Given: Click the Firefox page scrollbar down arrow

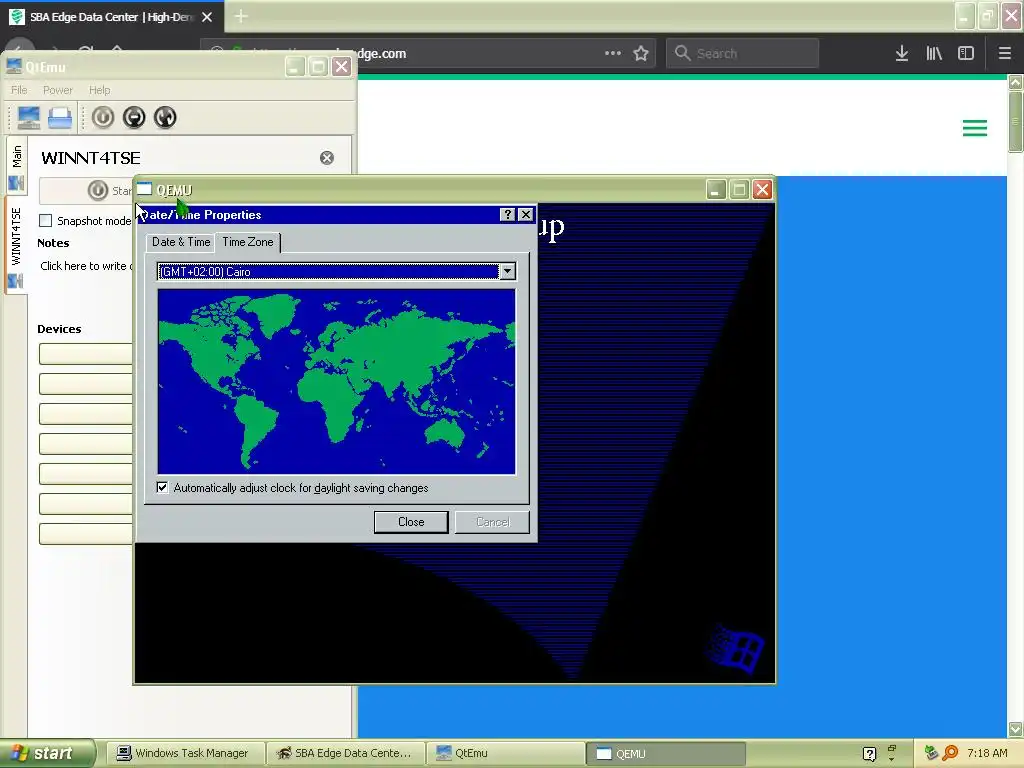Looking at the screenshot, I should 1015,729.
